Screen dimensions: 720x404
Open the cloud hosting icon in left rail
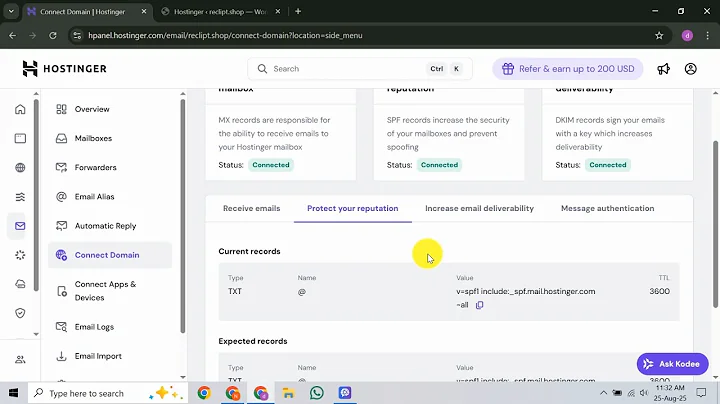[x=20, y=284]
